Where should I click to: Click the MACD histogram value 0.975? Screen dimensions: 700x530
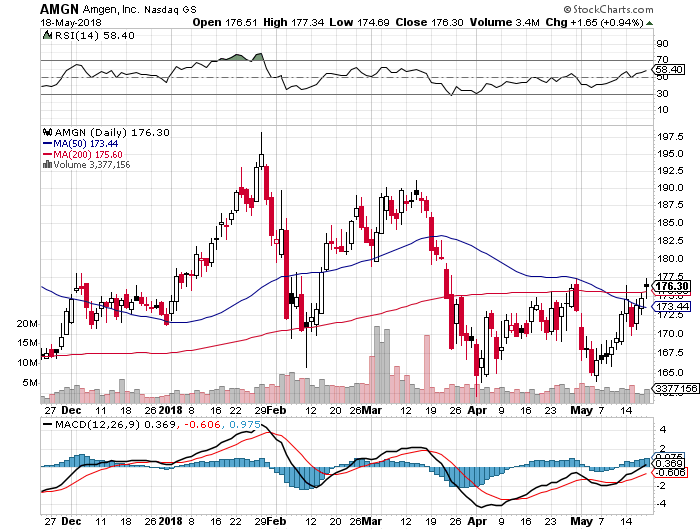point(245,424)
